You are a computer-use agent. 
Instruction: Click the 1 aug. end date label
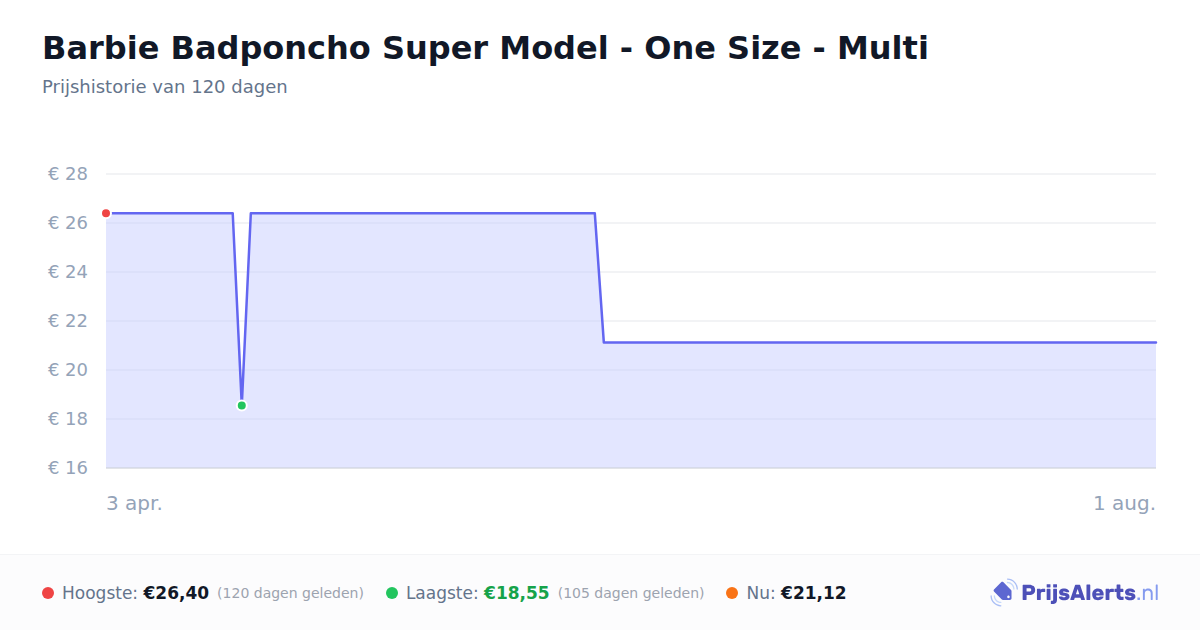pyautogui.click(x=1124, y=503)
